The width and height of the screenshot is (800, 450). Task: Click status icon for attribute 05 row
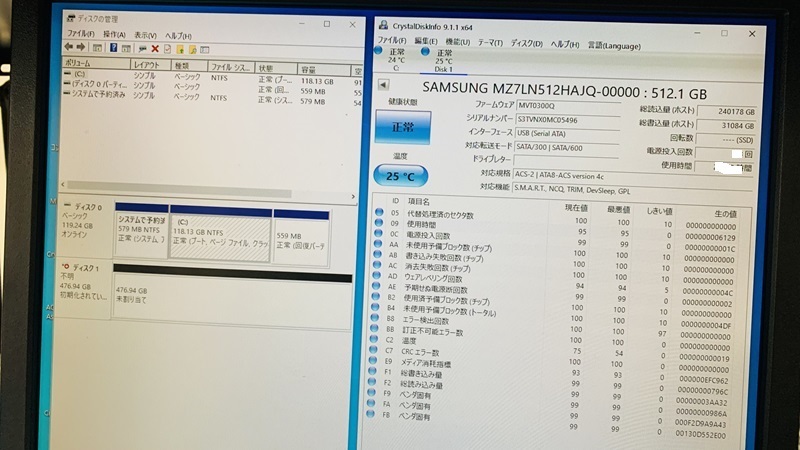click(x=379, y=211)
